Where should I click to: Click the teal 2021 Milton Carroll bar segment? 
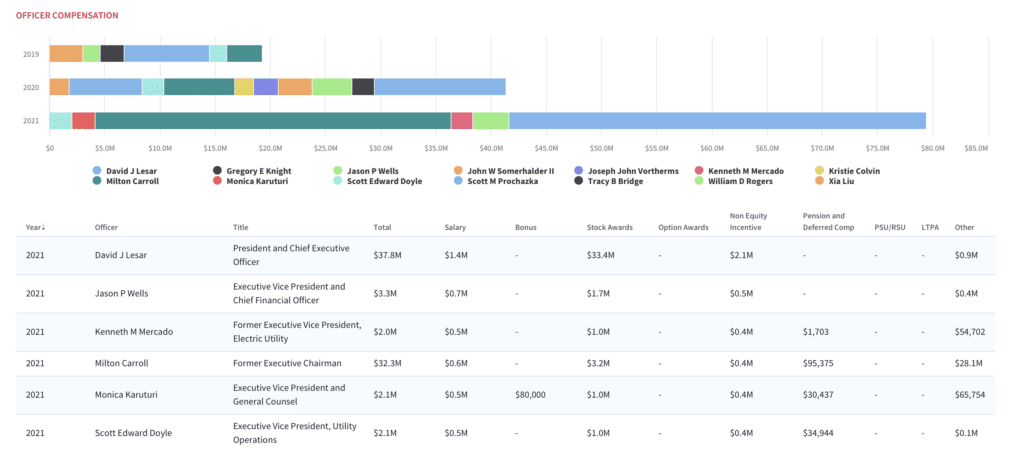point(273,121)
